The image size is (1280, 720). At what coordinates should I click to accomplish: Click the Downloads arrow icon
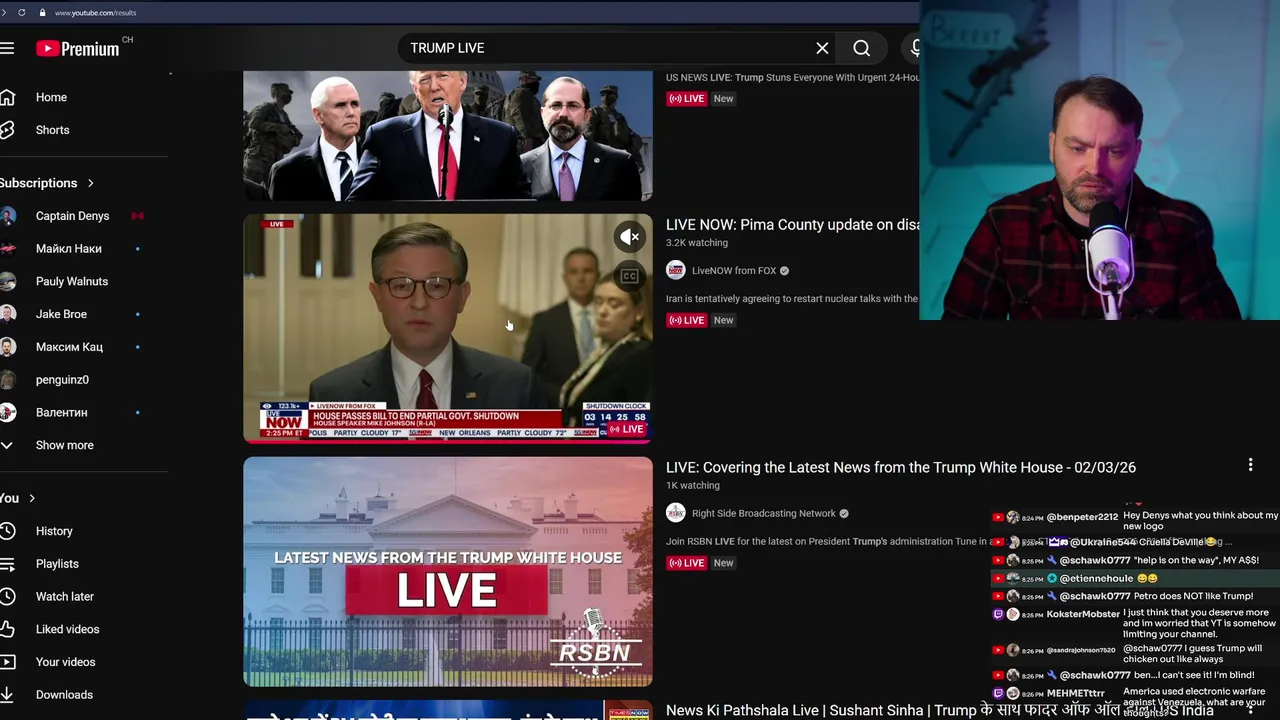click(7, 695)
